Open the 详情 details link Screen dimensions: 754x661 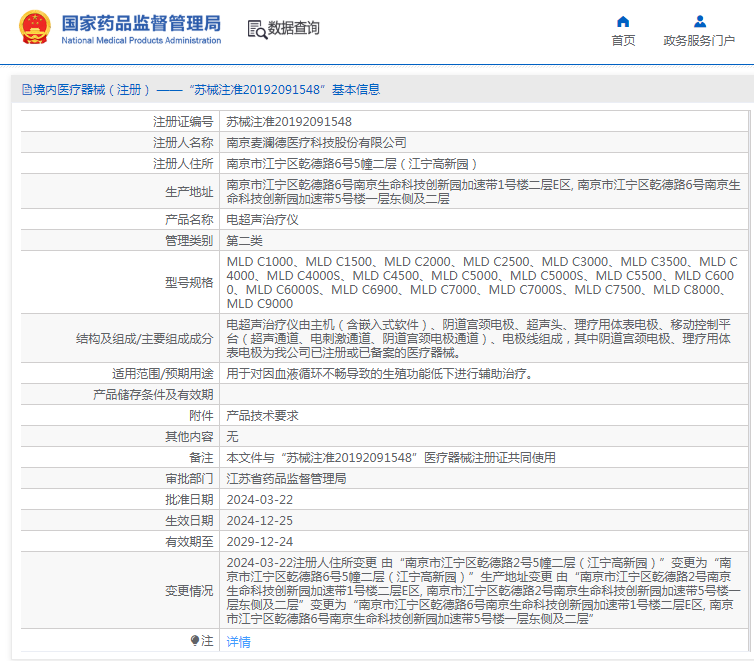(x=239, y=641)
